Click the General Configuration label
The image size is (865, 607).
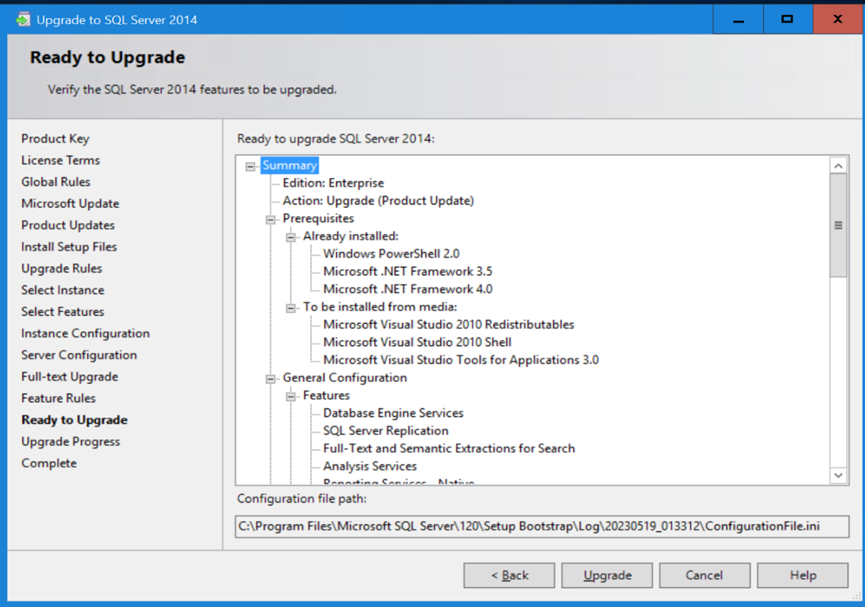[x=345, y=377]
